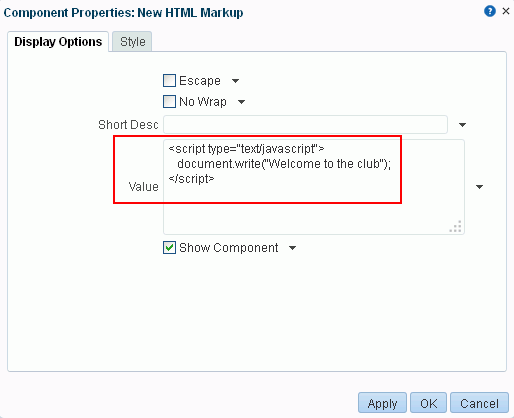The image size is (514, 418).
Task: Open dropdown arrow next to Show Component
Action: [x=292, y=248]
